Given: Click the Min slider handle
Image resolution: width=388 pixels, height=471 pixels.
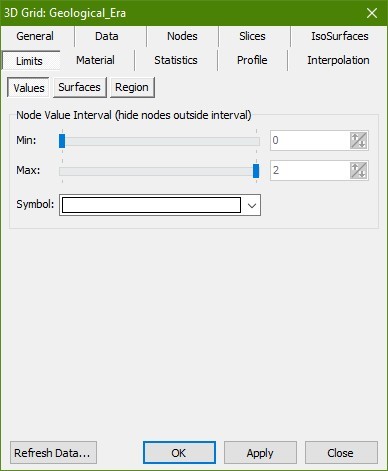Looking at the screenshot, I should pyautogui.click(x=62, y=141).
